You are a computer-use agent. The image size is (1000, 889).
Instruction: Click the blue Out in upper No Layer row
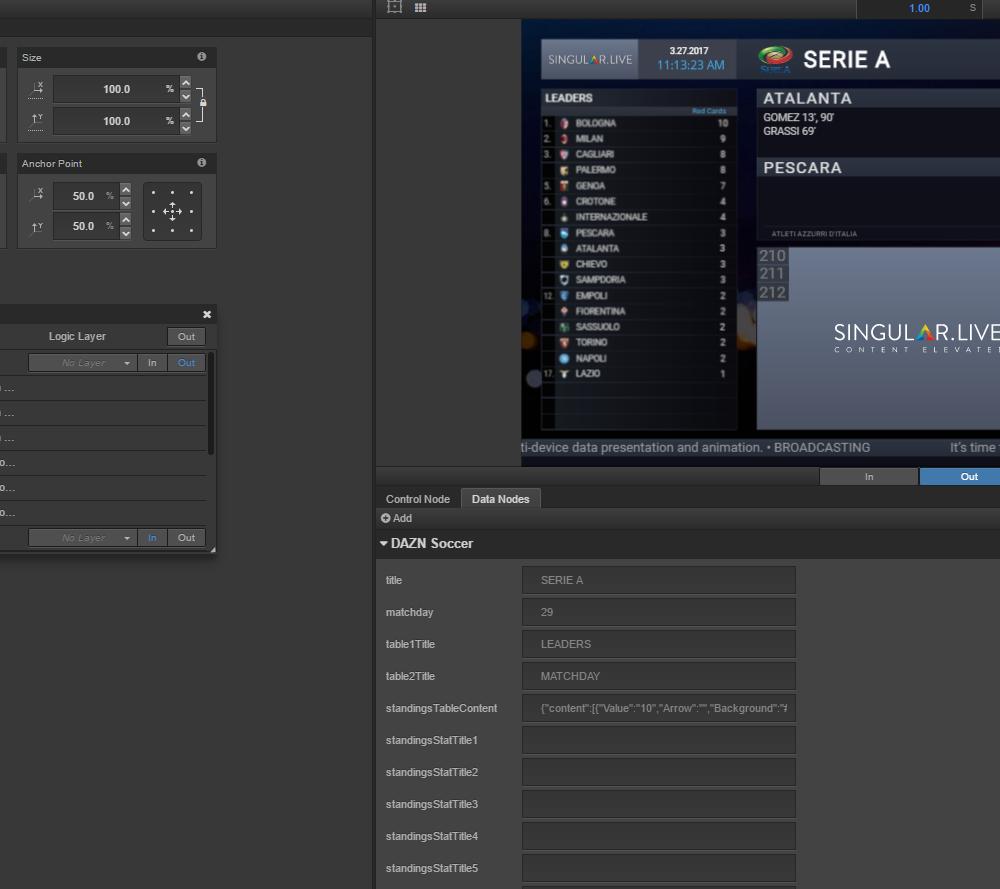(186, 363)
